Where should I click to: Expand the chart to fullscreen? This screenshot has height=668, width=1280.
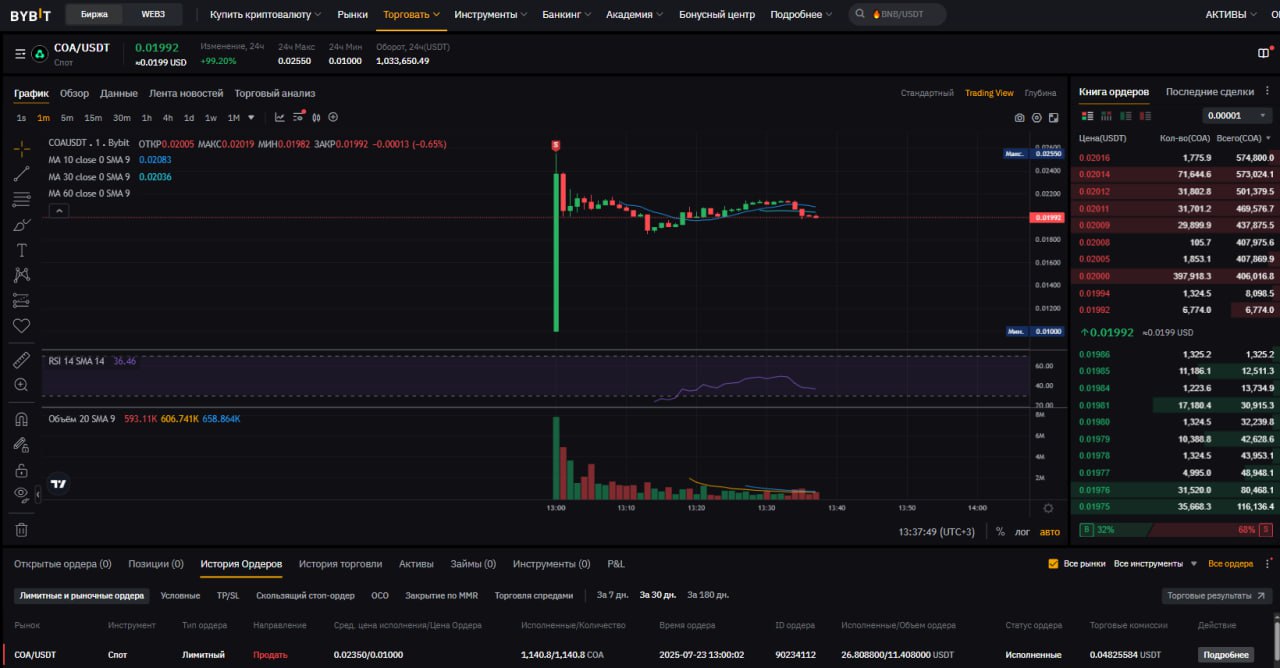click(1053, 118)
